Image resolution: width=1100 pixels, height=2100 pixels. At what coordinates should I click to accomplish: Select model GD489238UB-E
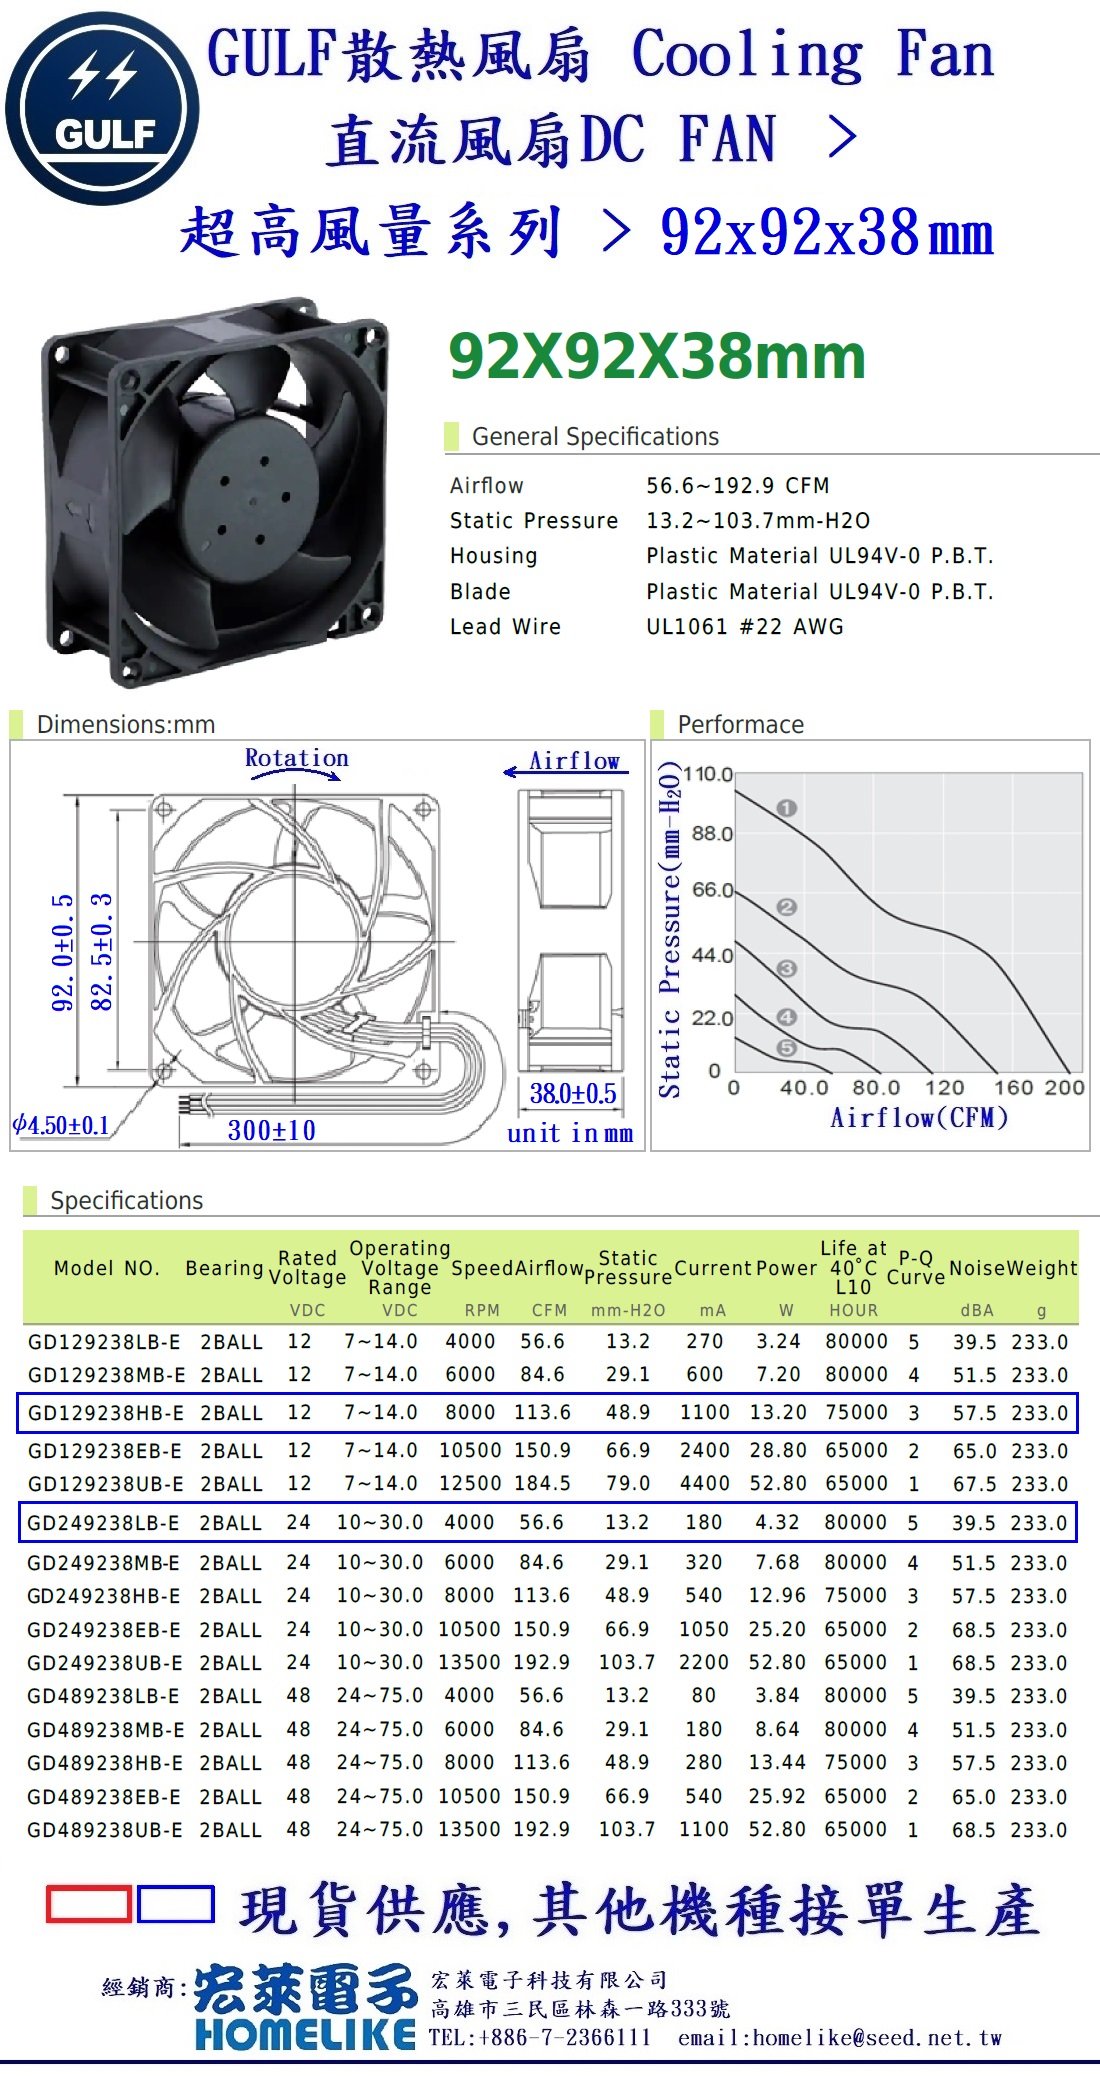tap(104, 1830)
